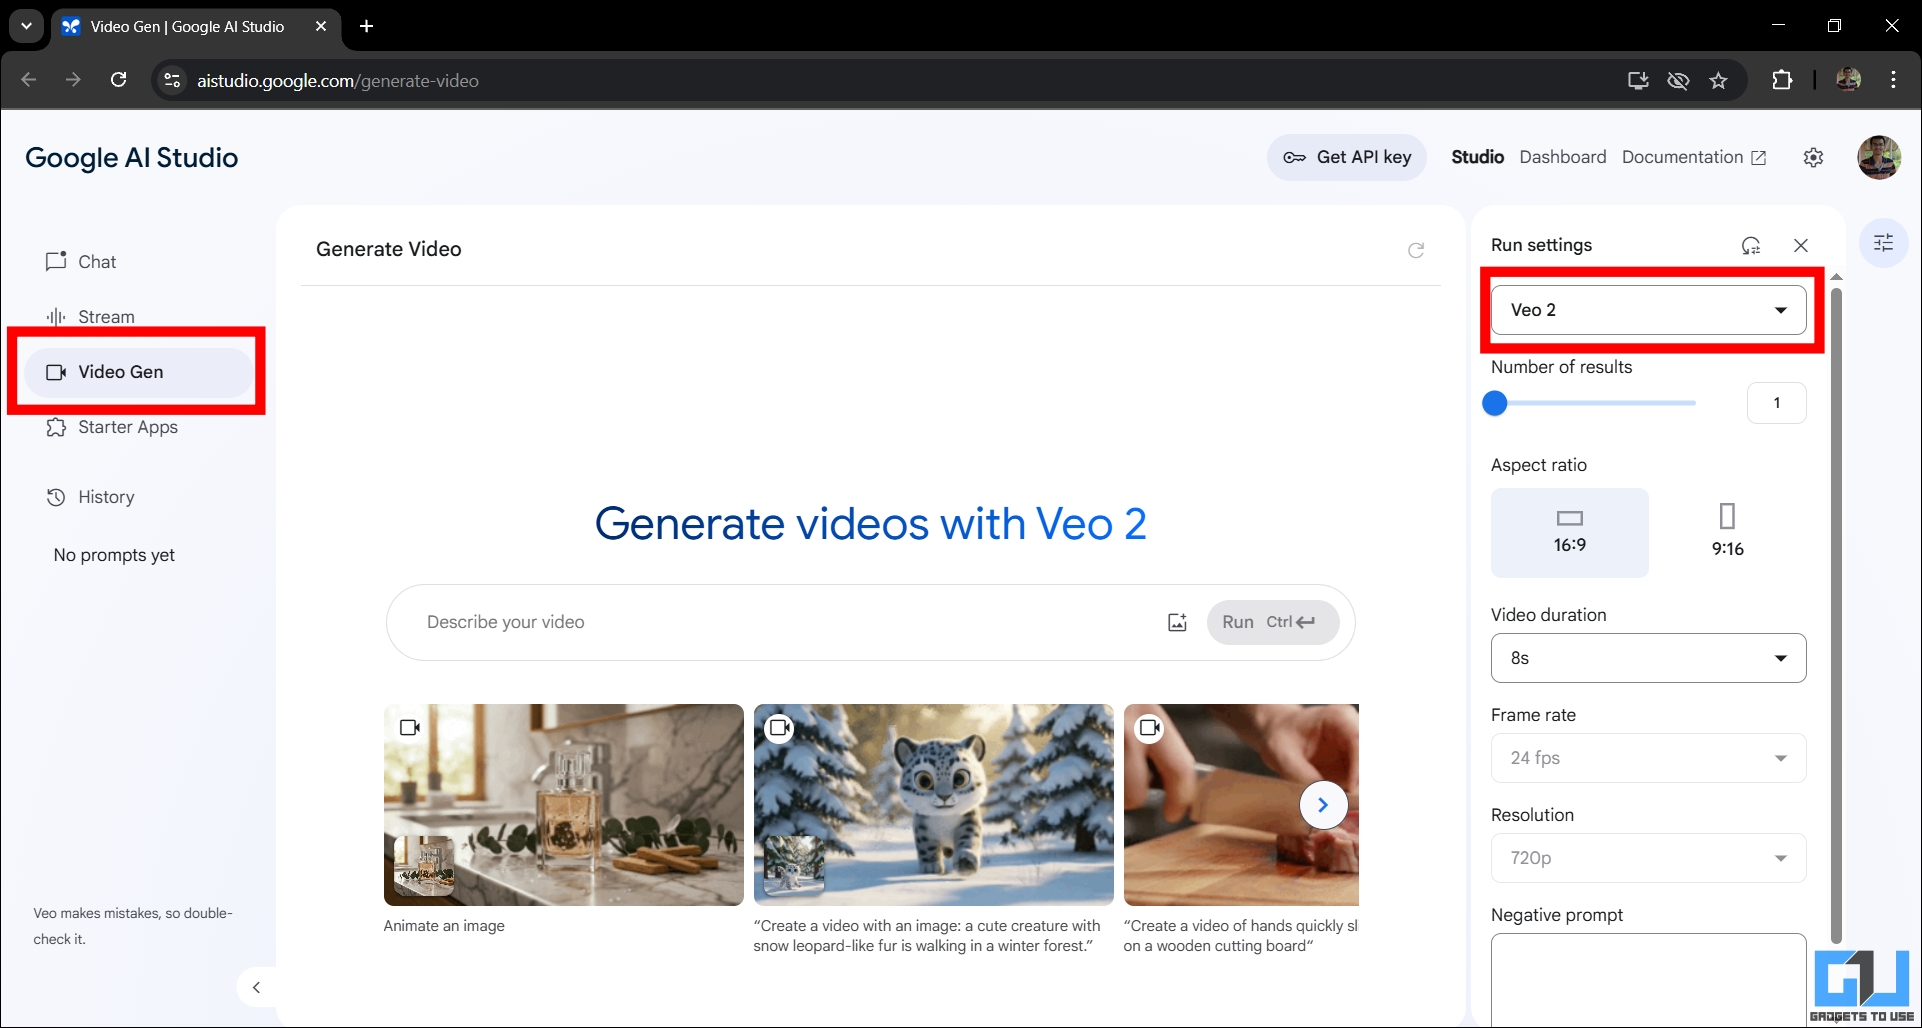Open the Chrome profile avatar
The image size is (1922, 1028).
(1848, 80)
